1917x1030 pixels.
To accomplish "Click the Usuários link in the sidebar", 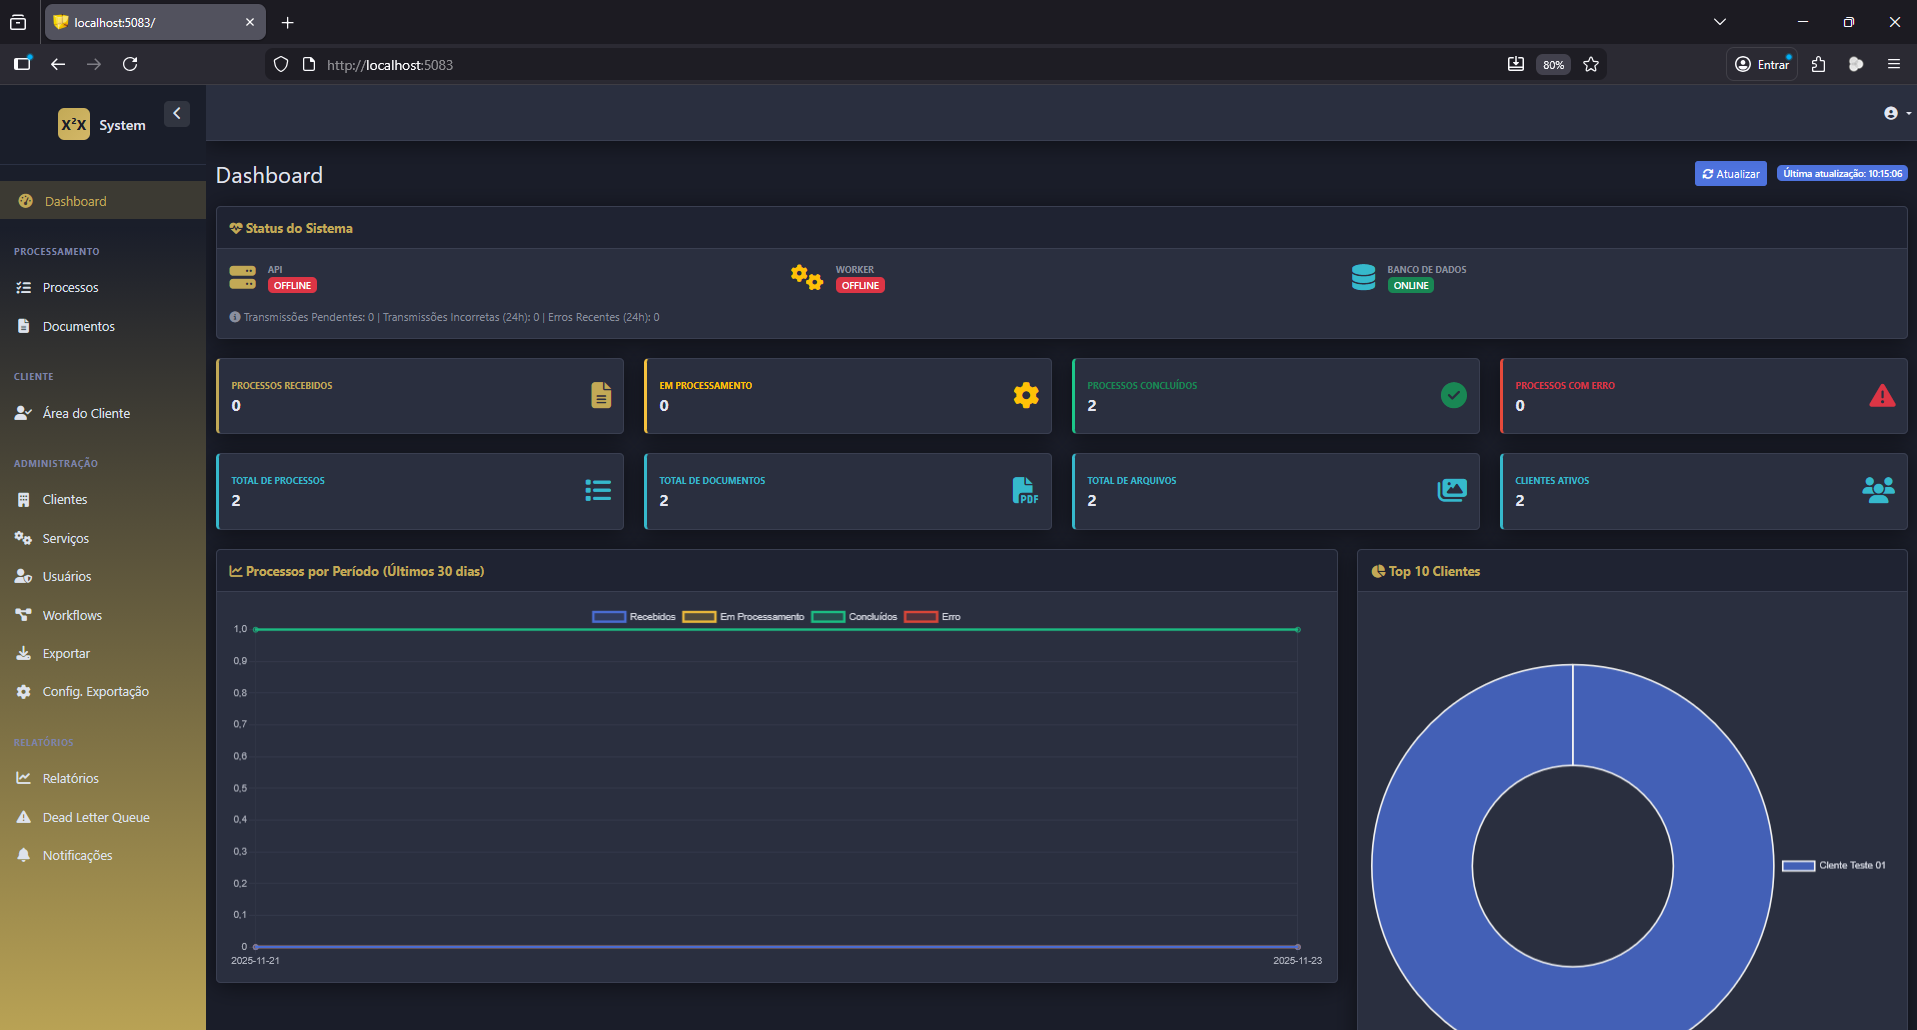I will click(x=66, y=577).
